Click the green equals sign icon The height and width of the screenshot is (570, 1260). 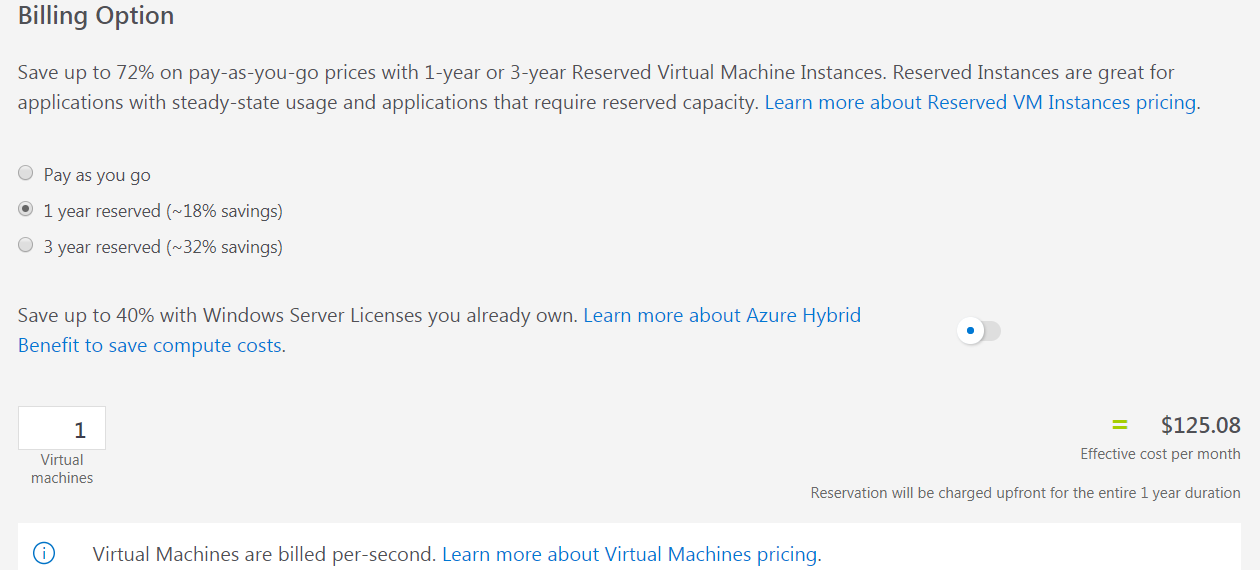(x=1119, y=425)
